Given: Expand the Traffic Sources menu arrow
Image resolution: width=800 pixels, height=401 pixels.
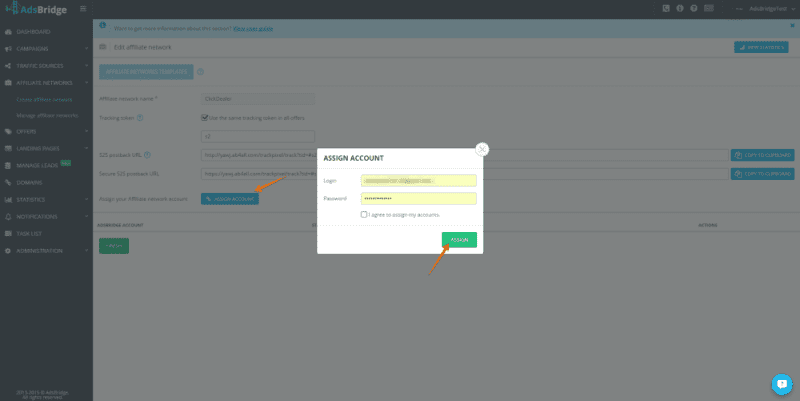Looking at the screenshot, I should tap(86, 66).
